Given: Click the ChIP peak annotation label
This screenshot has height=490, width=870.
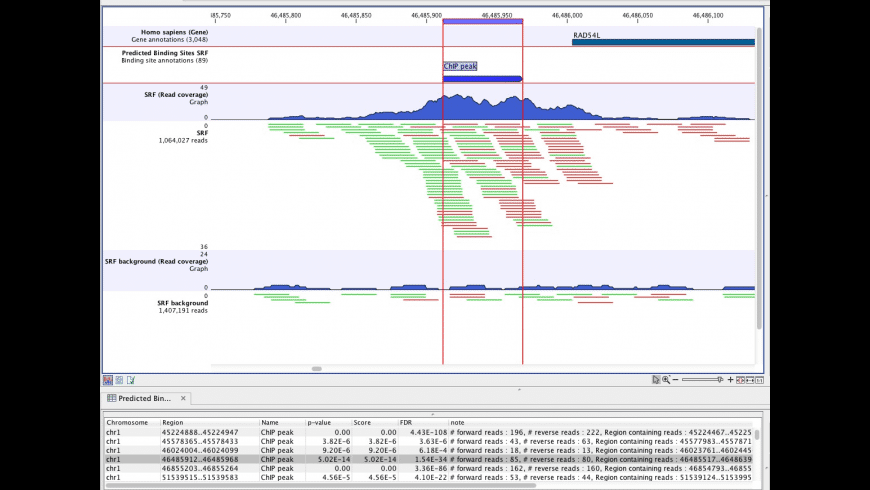Looking at the screenshot, I should click(x=460, y=67).
